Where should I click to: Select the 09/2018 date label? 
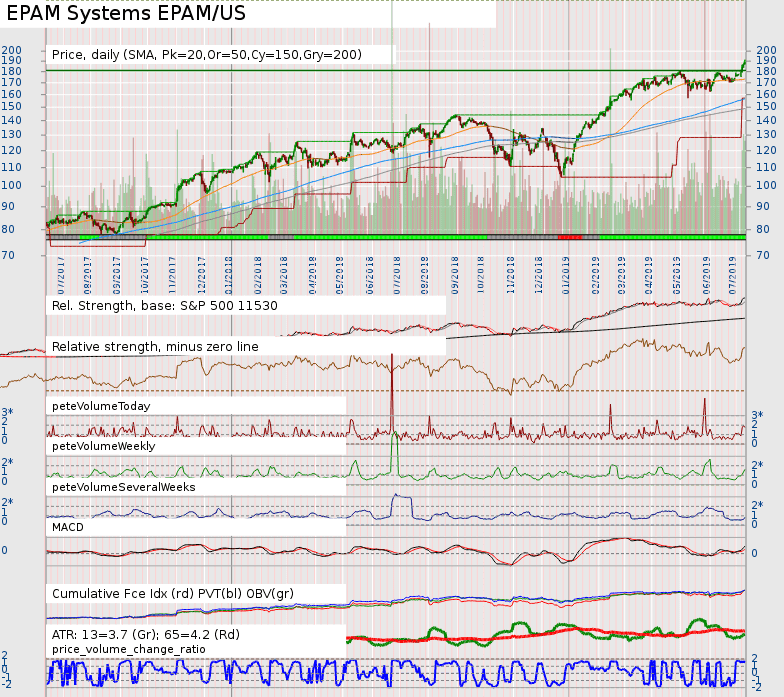tap(455, 276)
